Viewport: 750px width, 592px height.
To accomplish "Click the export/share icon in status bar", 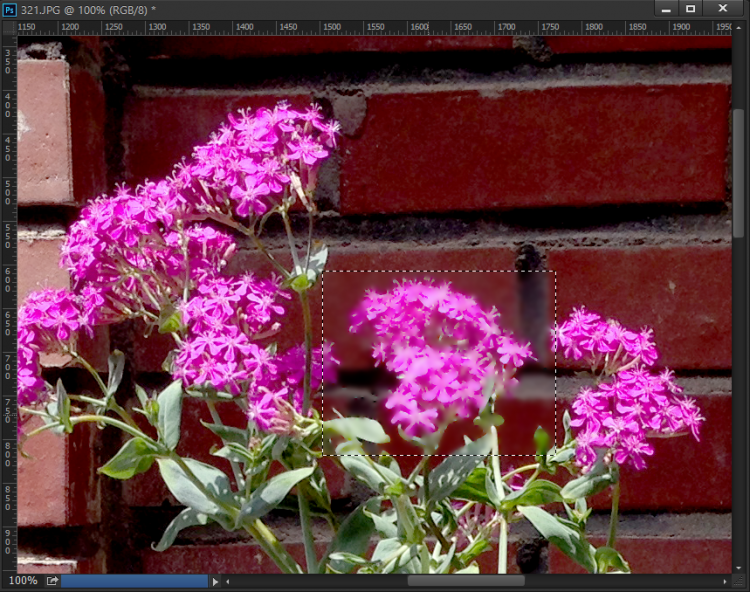I will pyautogui.click(x=52, y=580).
